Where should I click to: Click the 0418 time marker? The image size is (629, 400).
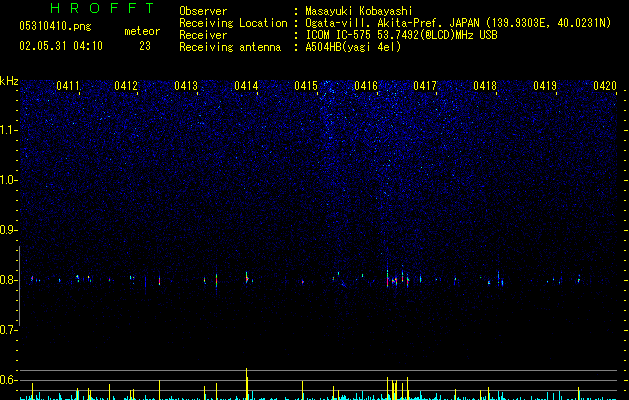(485, 86)
